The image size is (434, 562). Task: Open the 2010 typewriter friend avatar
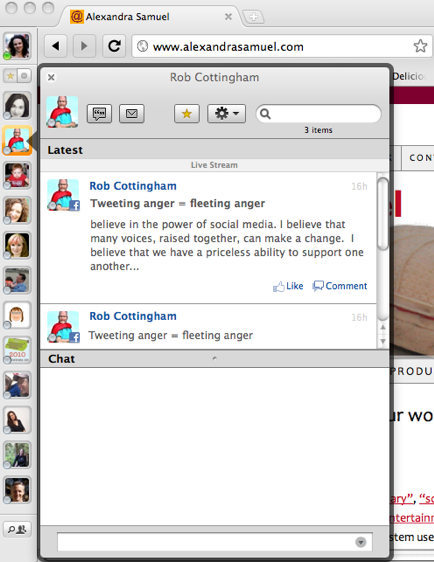pos(17,349)
